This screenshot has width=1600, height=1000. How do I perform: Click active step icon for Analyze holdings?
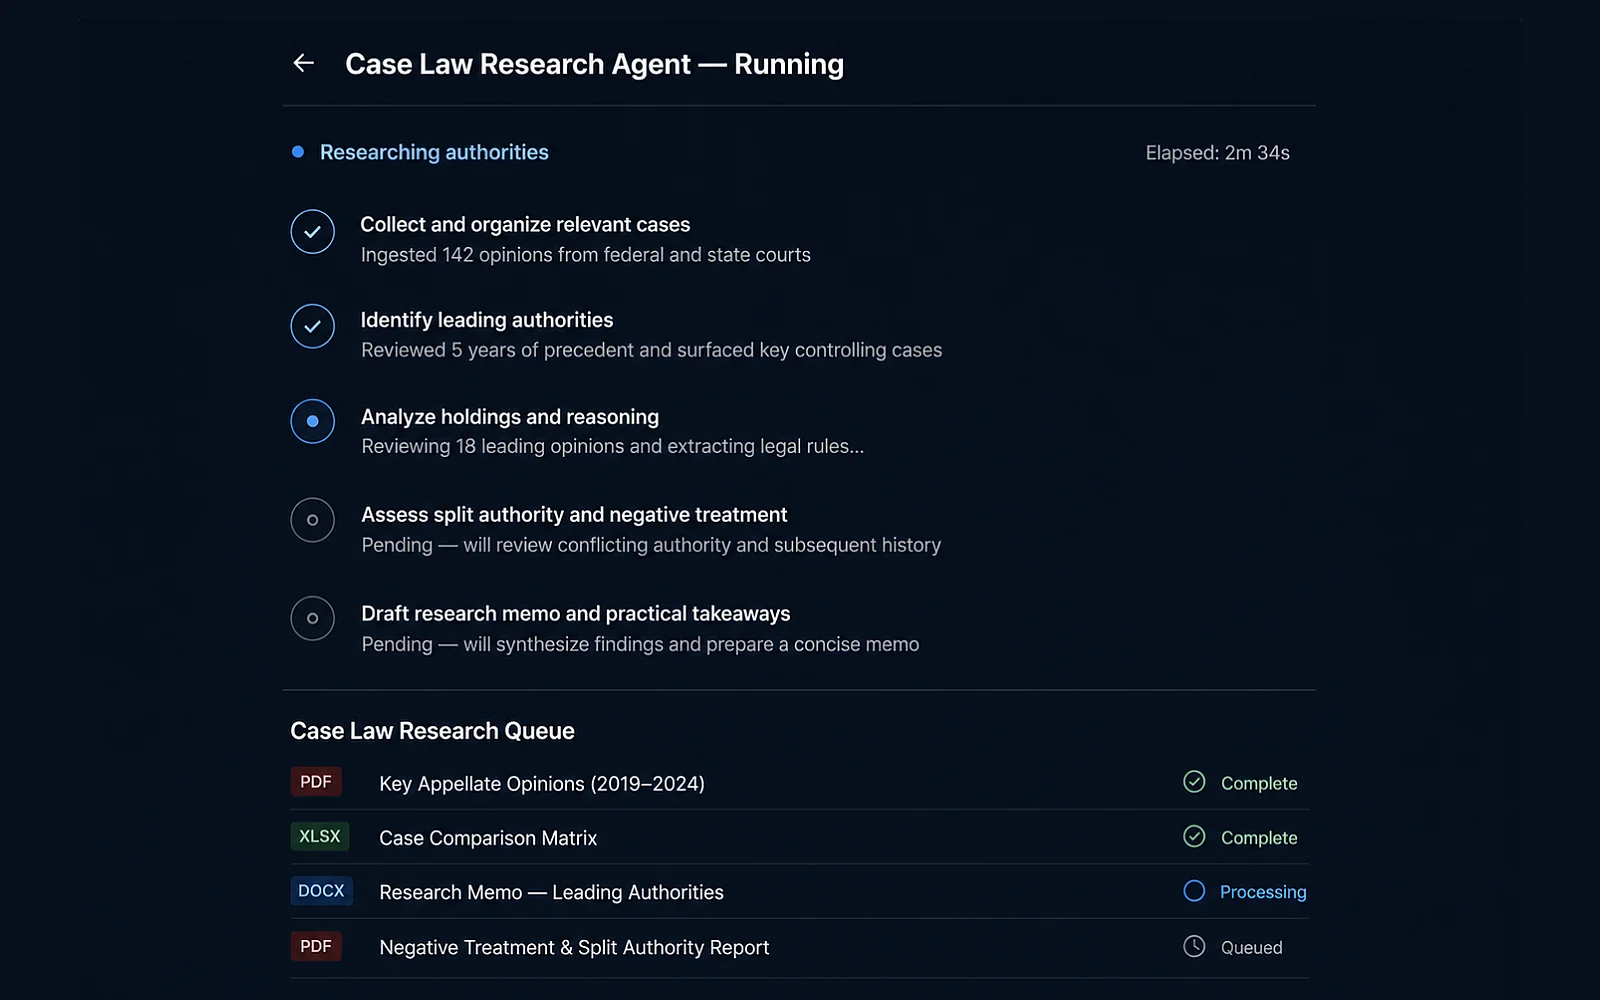click(x=313, y=422)
